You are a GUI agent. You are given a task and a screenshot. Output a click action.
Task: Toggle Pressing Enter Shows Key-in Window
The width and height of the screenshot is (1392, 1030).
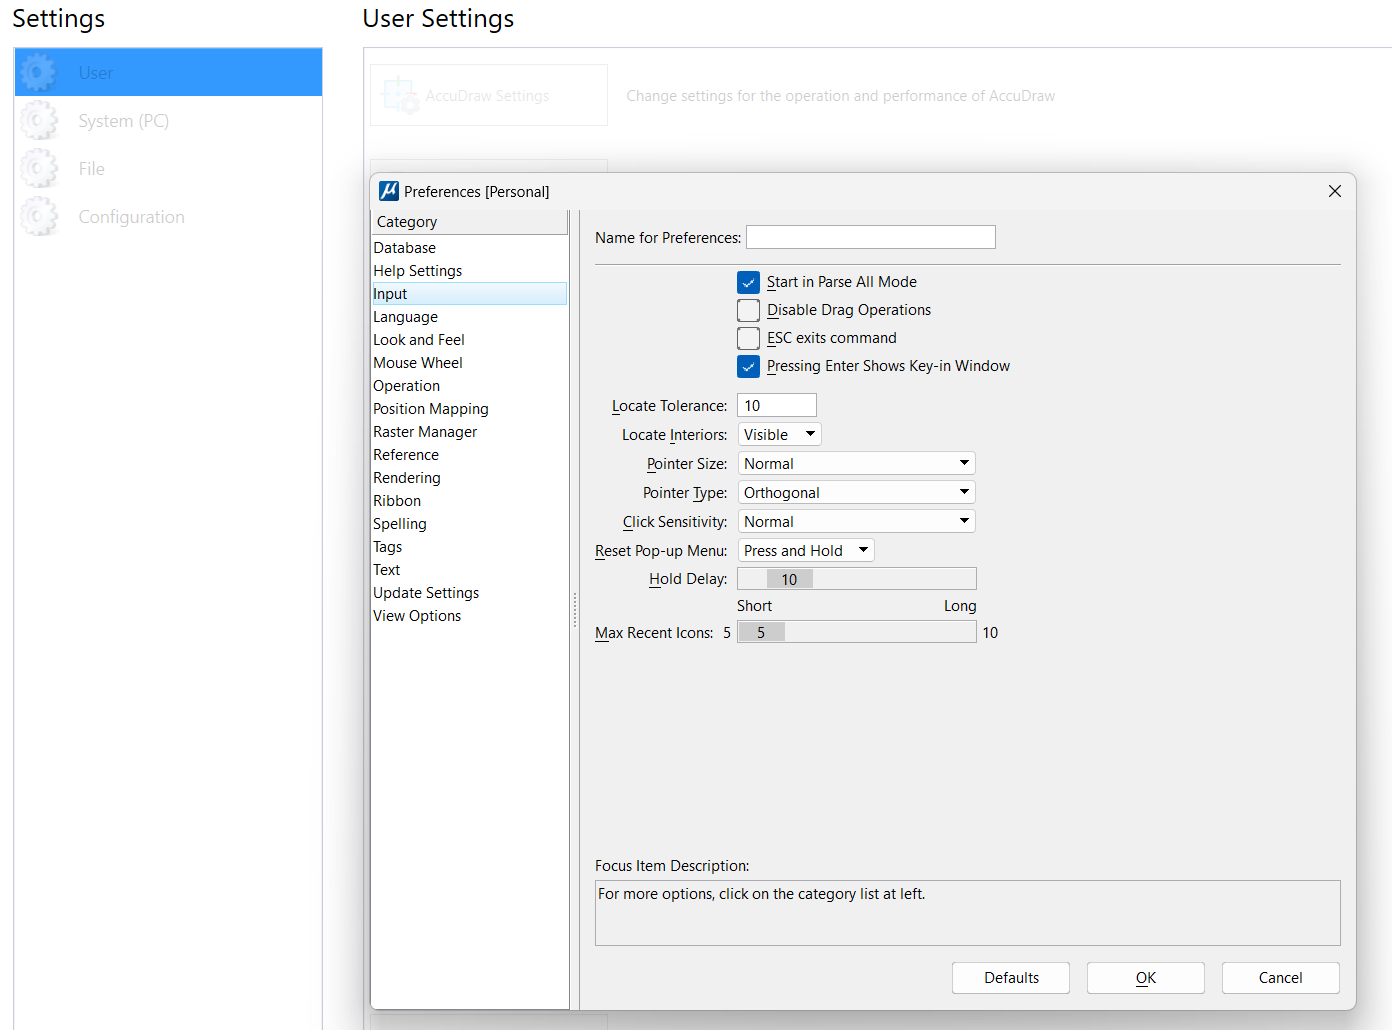tap(748, 366)
